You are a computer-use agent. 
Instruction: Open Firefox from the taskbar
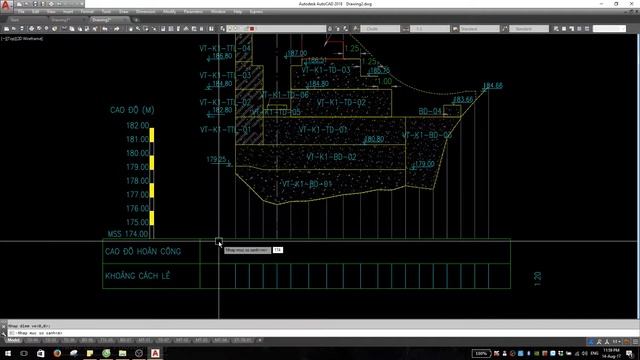pyautogui.click(x=57, y=353)
